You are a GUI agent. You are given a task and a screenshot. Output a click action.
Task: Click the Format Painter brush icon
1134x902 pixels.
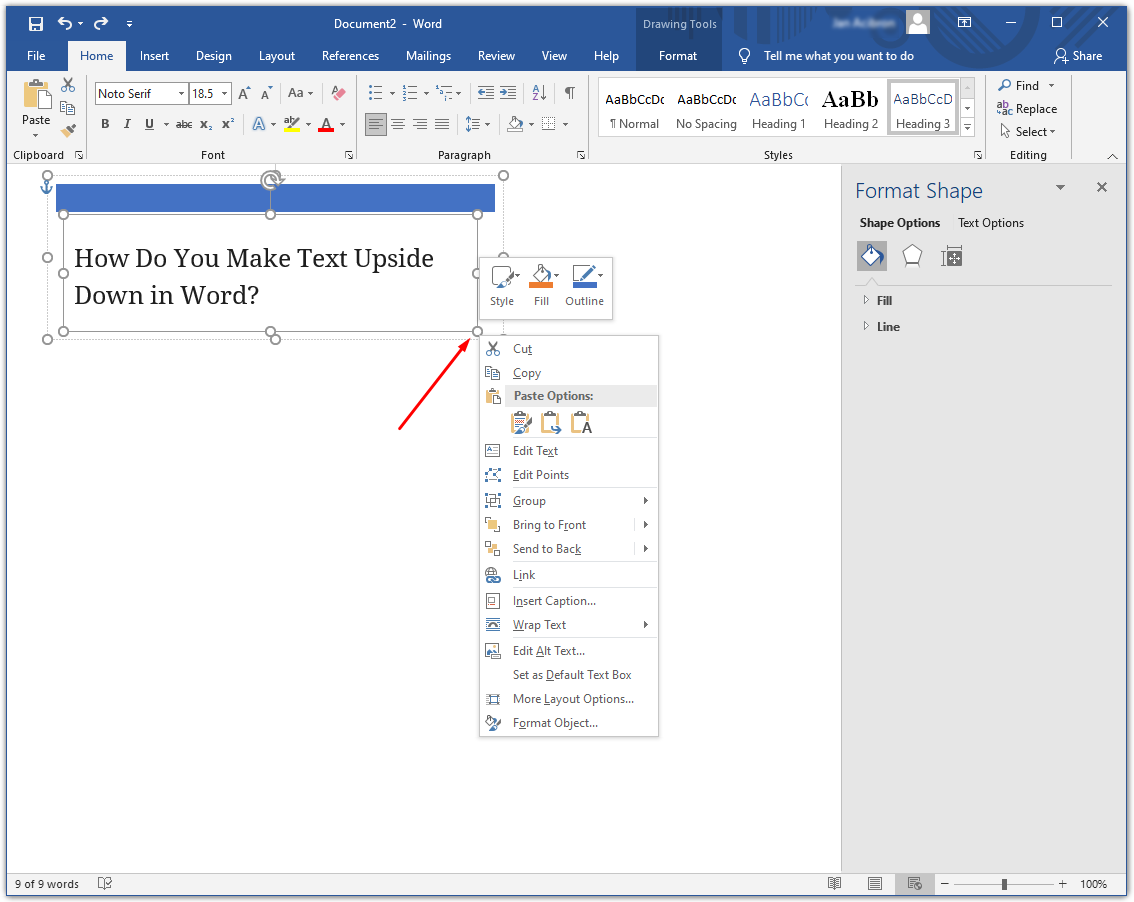68,130
